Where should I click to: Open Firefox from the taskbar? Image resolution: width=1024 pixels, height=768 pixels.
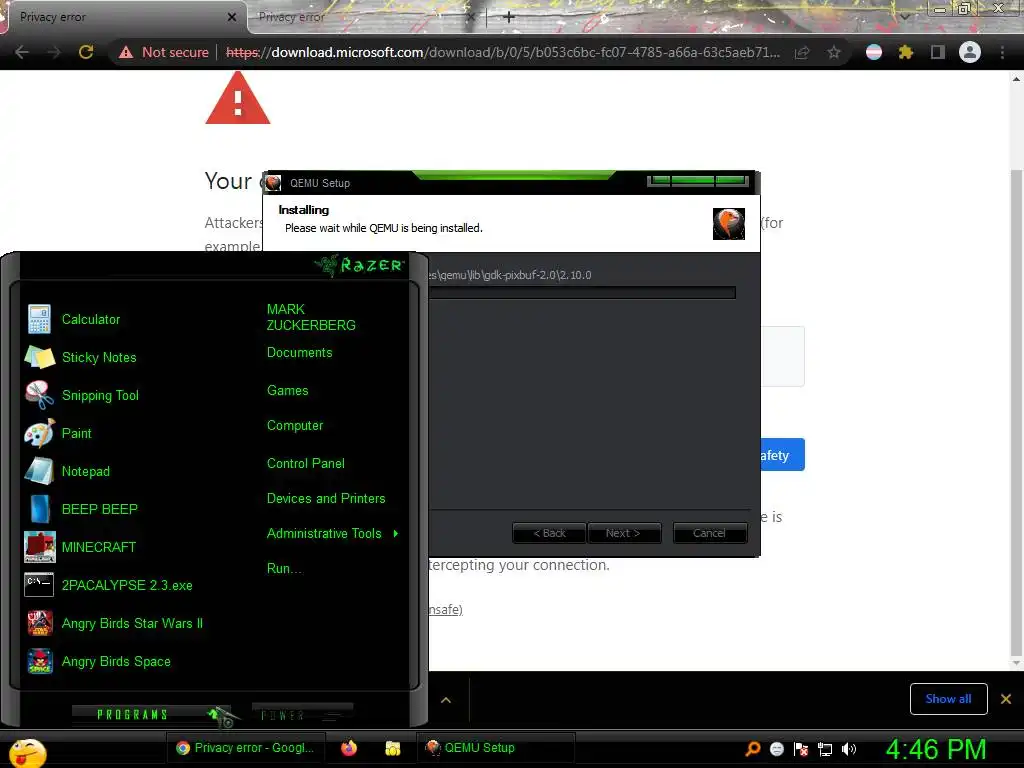pos(349,748)
